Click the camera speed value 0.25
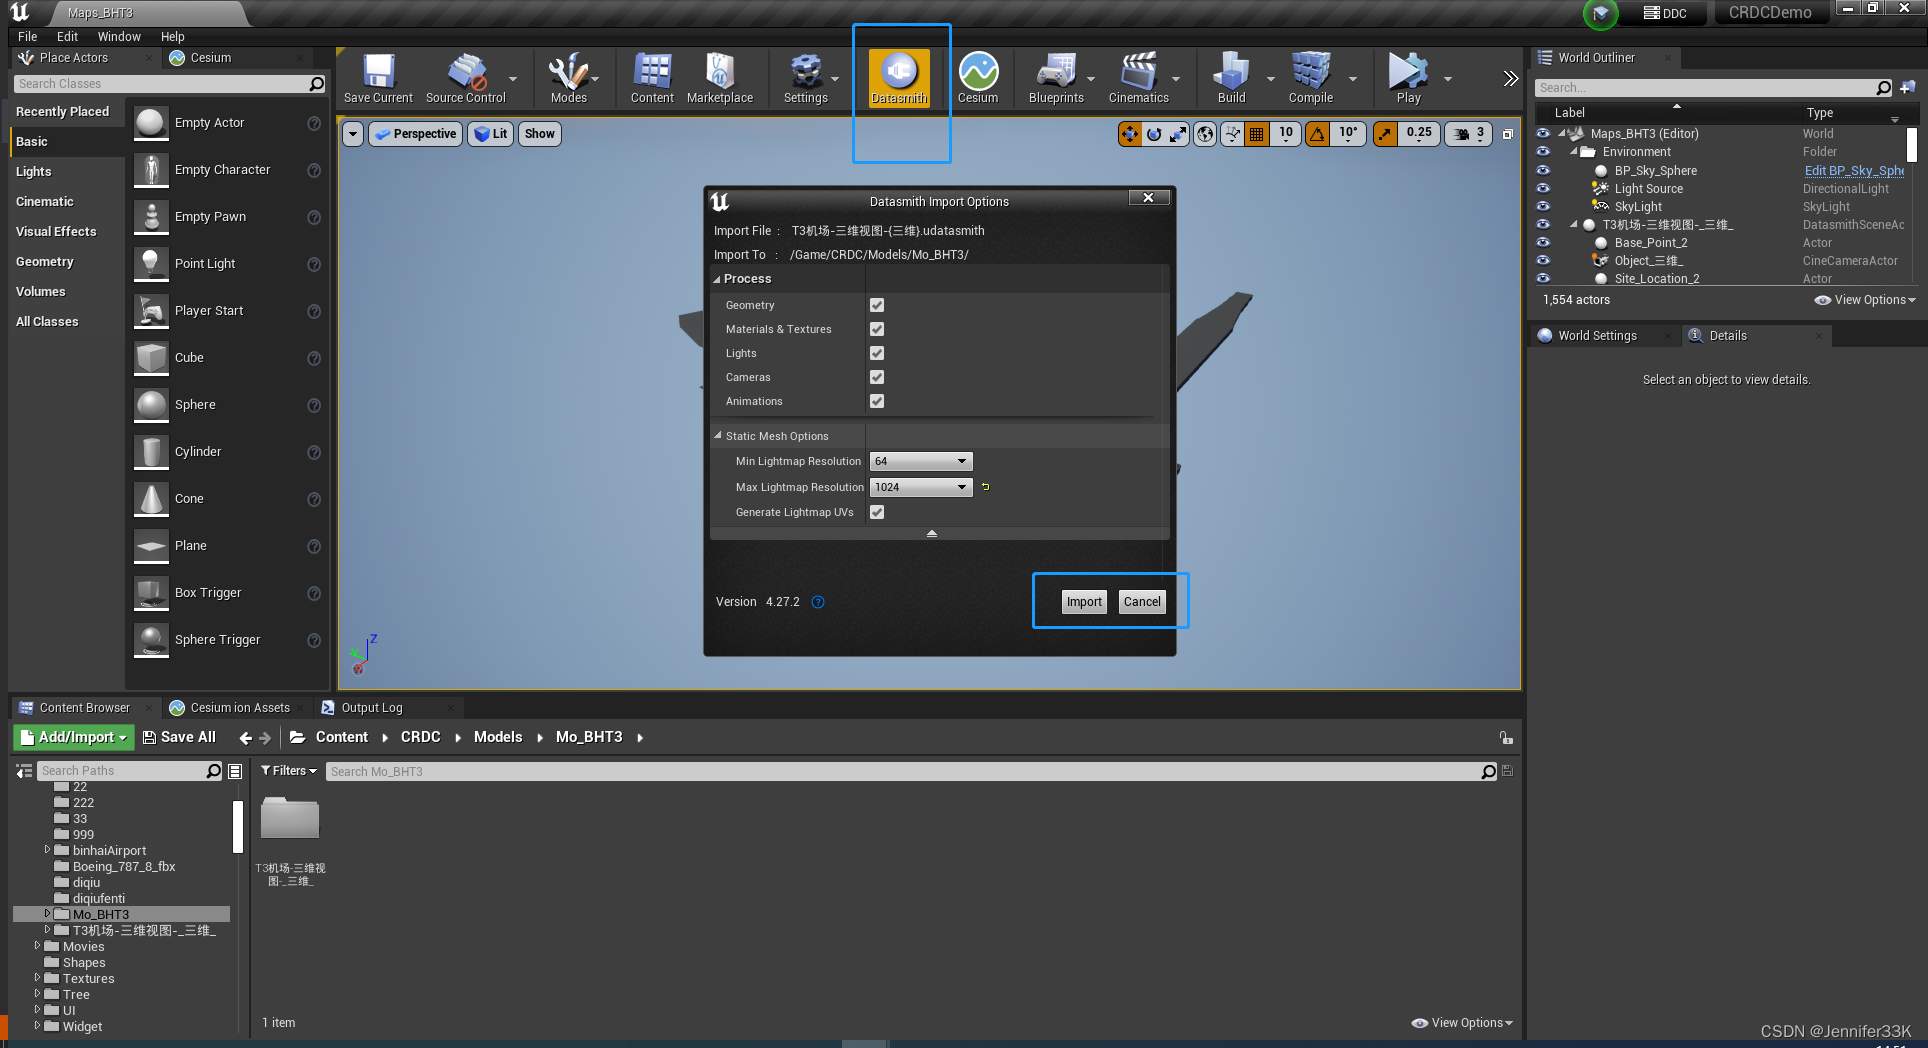1928x1048 pixels. tap(1418, 133)
